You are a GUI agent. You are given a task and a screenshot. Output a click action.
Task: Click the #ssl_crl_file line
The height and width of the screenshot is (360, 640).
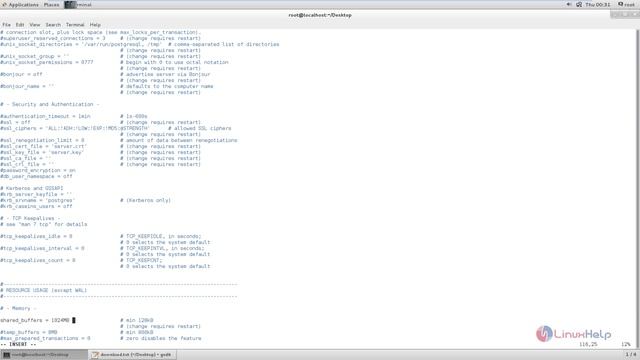coord(27,164)
